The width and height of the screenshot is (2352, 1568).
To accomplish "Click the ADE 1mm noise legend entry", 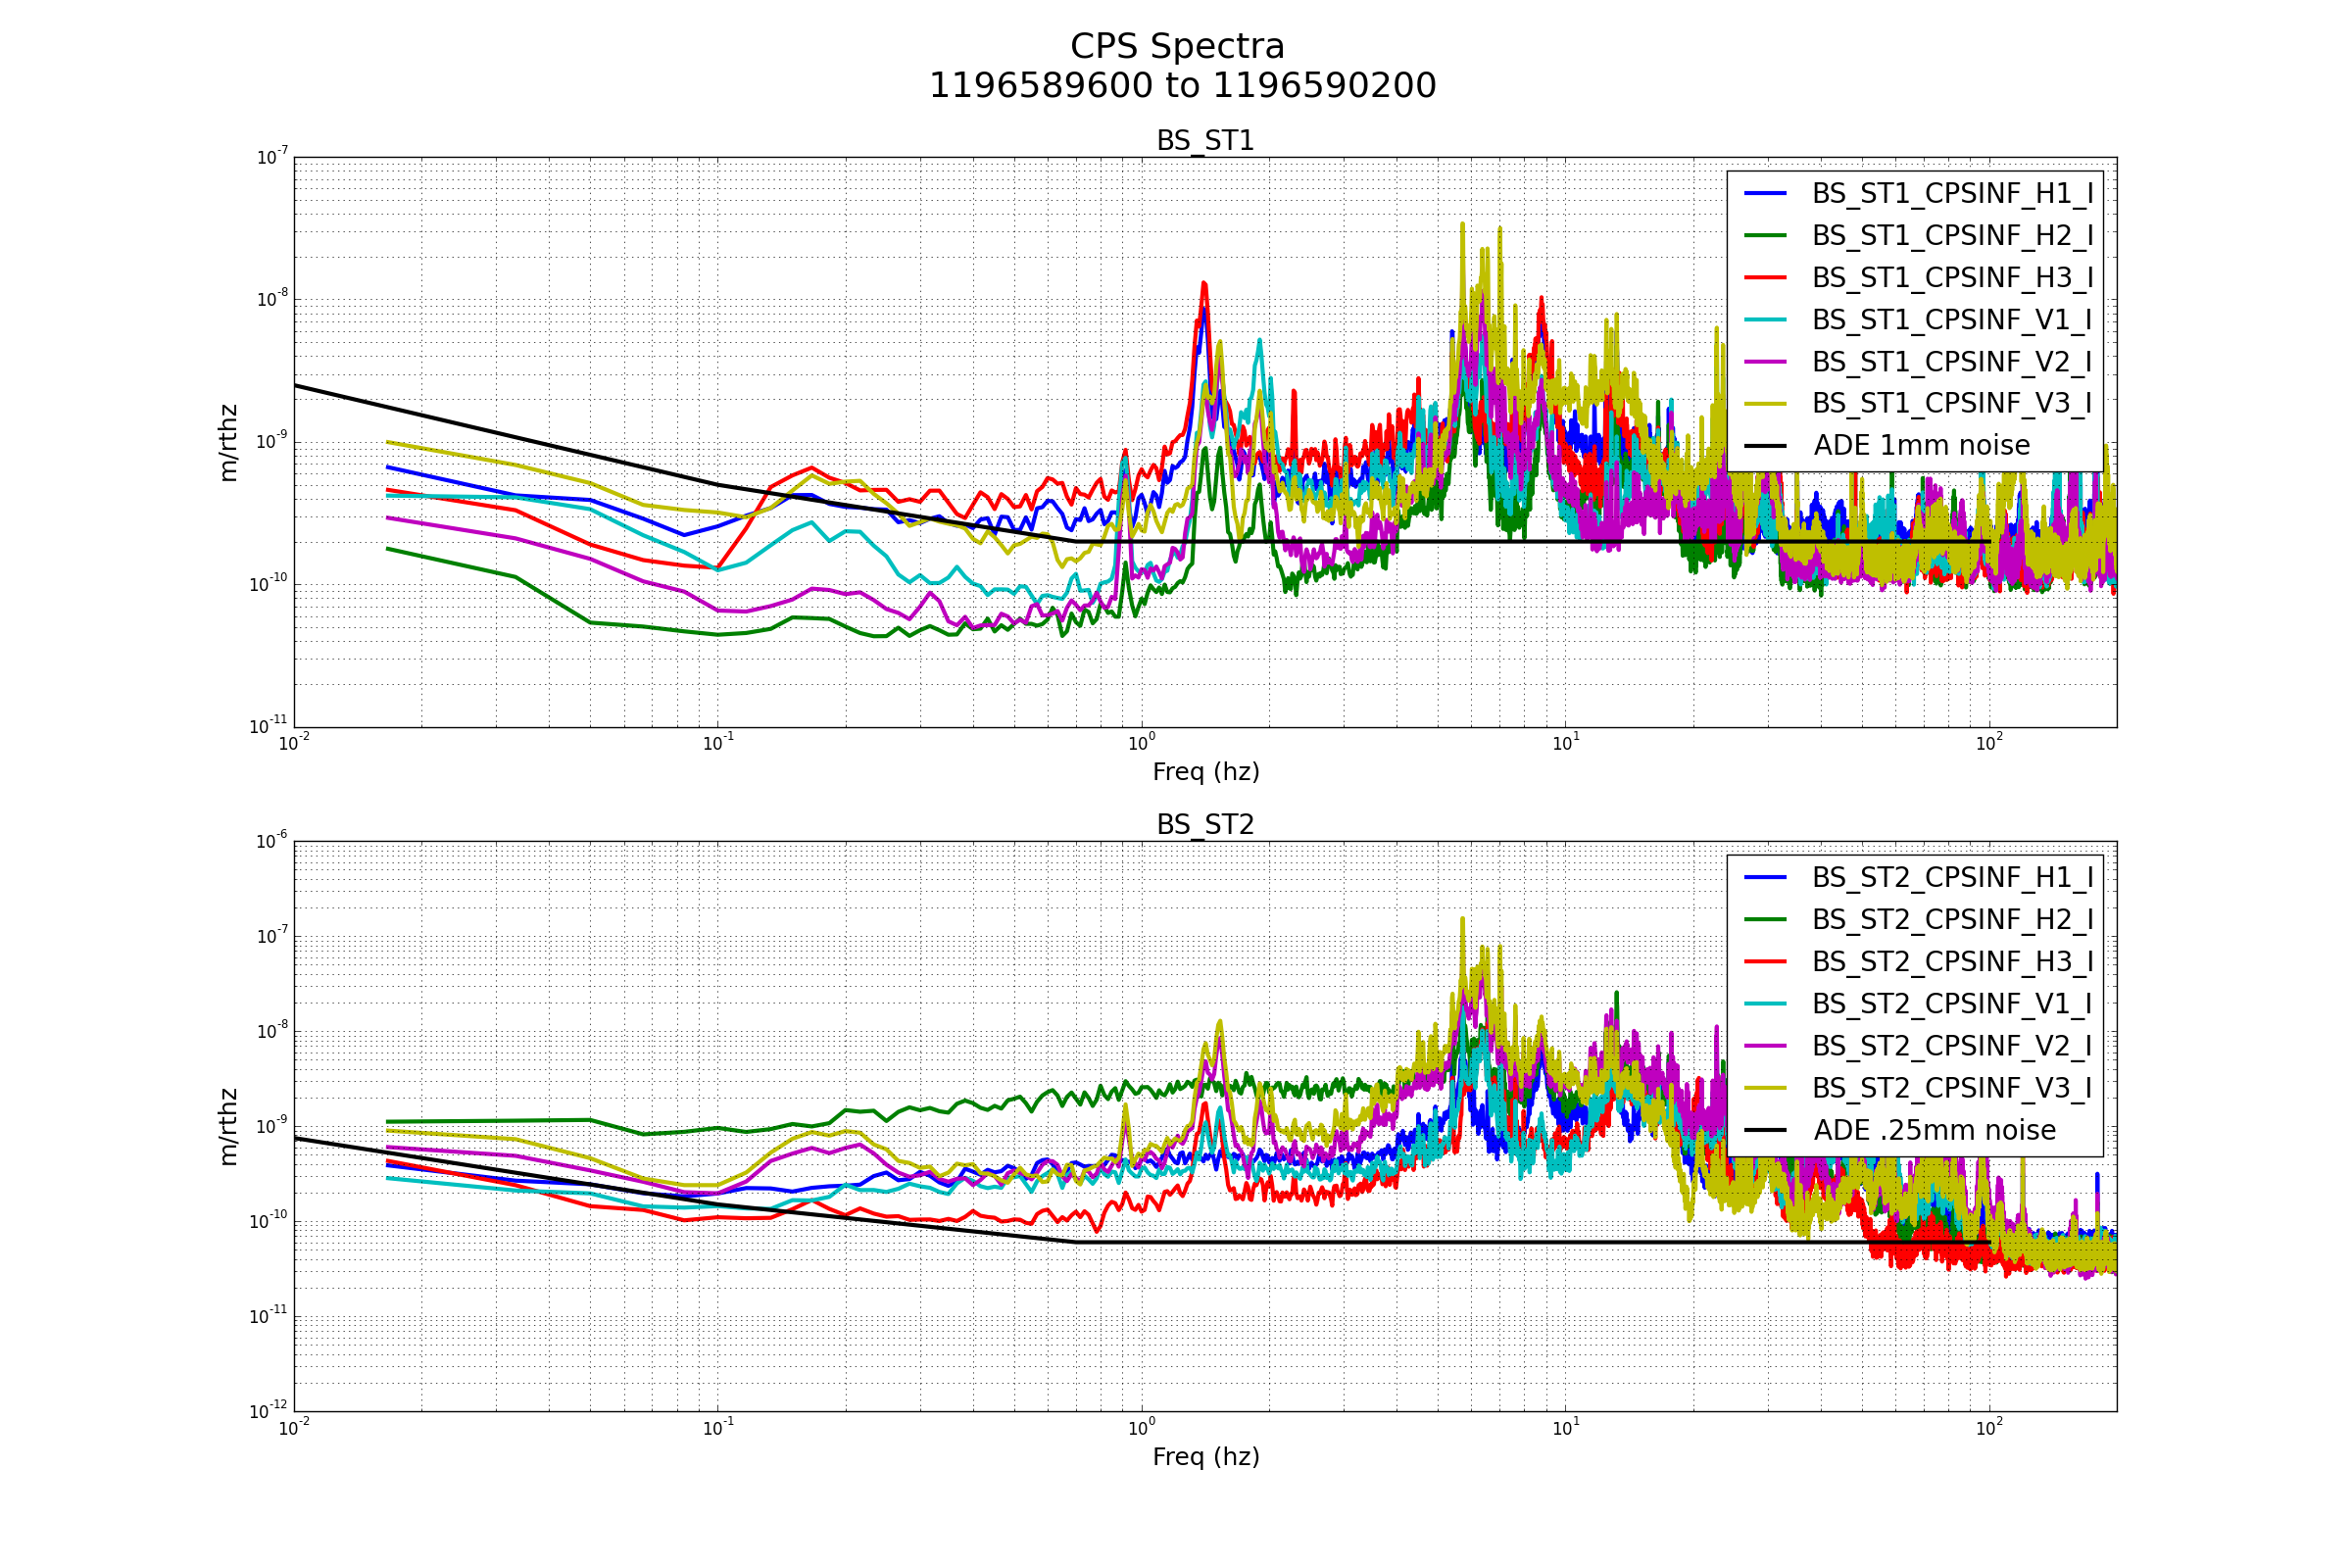I will (1921, 446).
